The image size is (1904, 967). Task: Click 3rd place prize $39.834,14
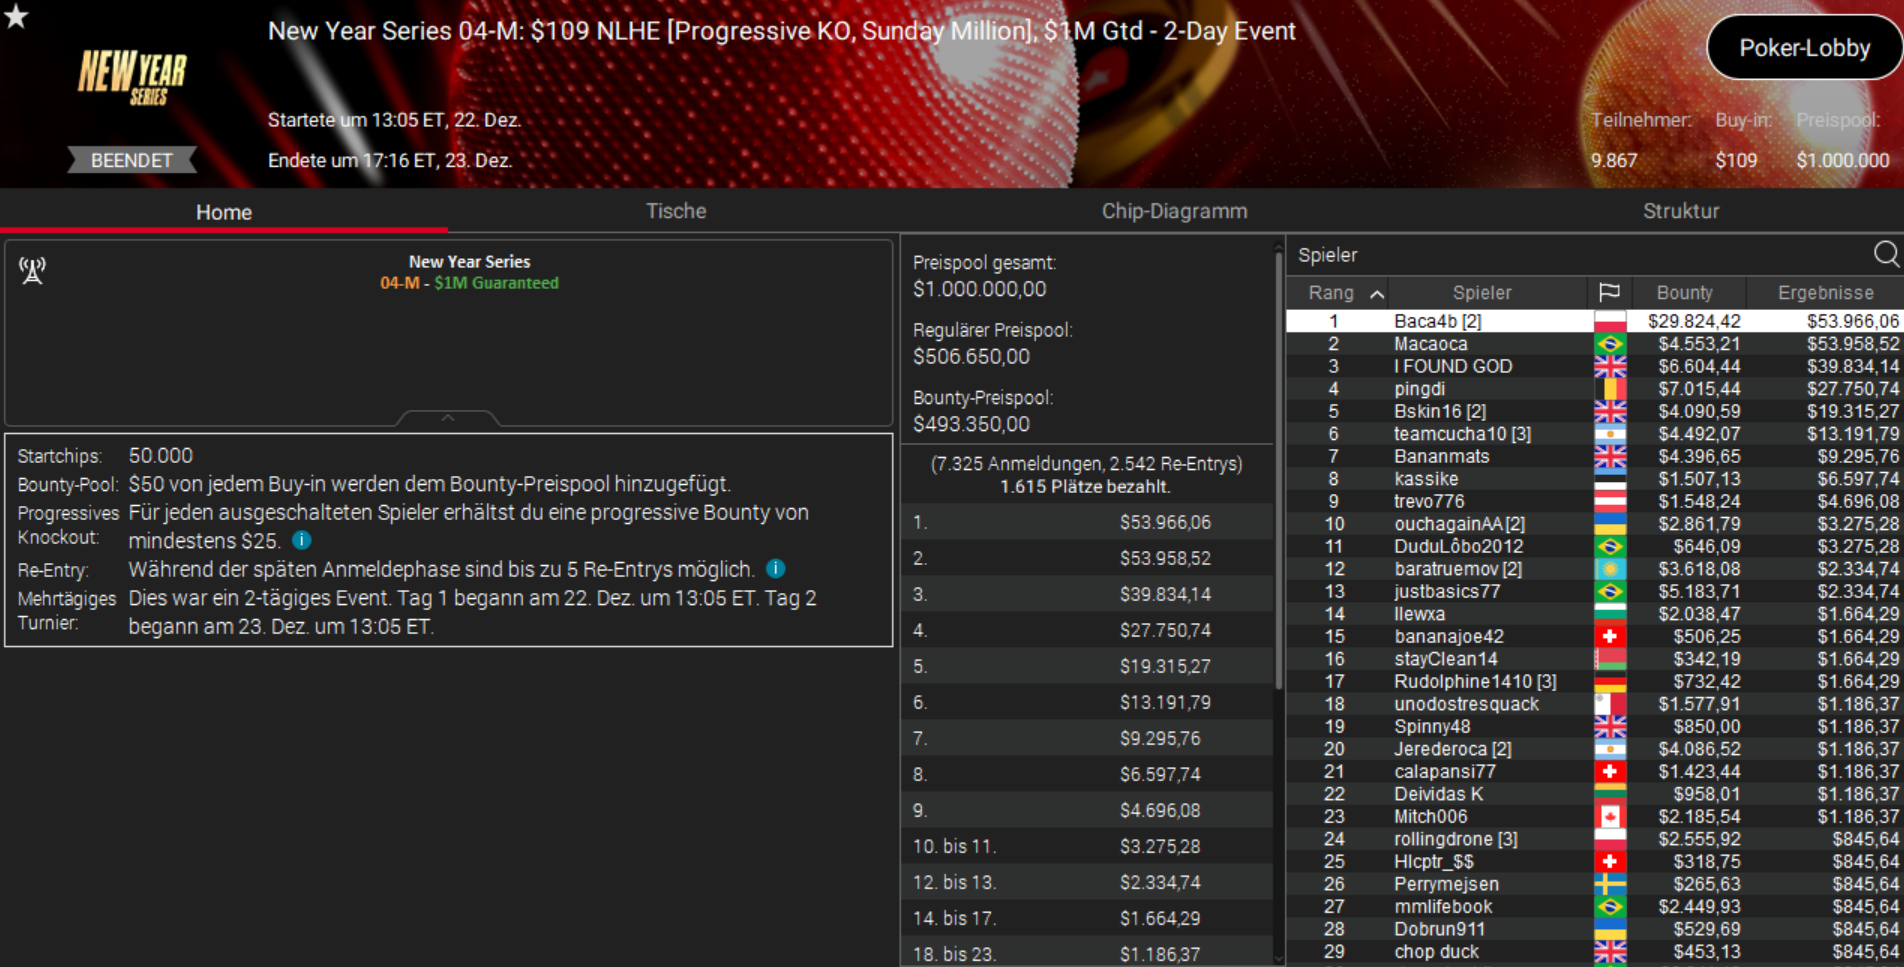pyautogui.click(x=1165, y=594)
